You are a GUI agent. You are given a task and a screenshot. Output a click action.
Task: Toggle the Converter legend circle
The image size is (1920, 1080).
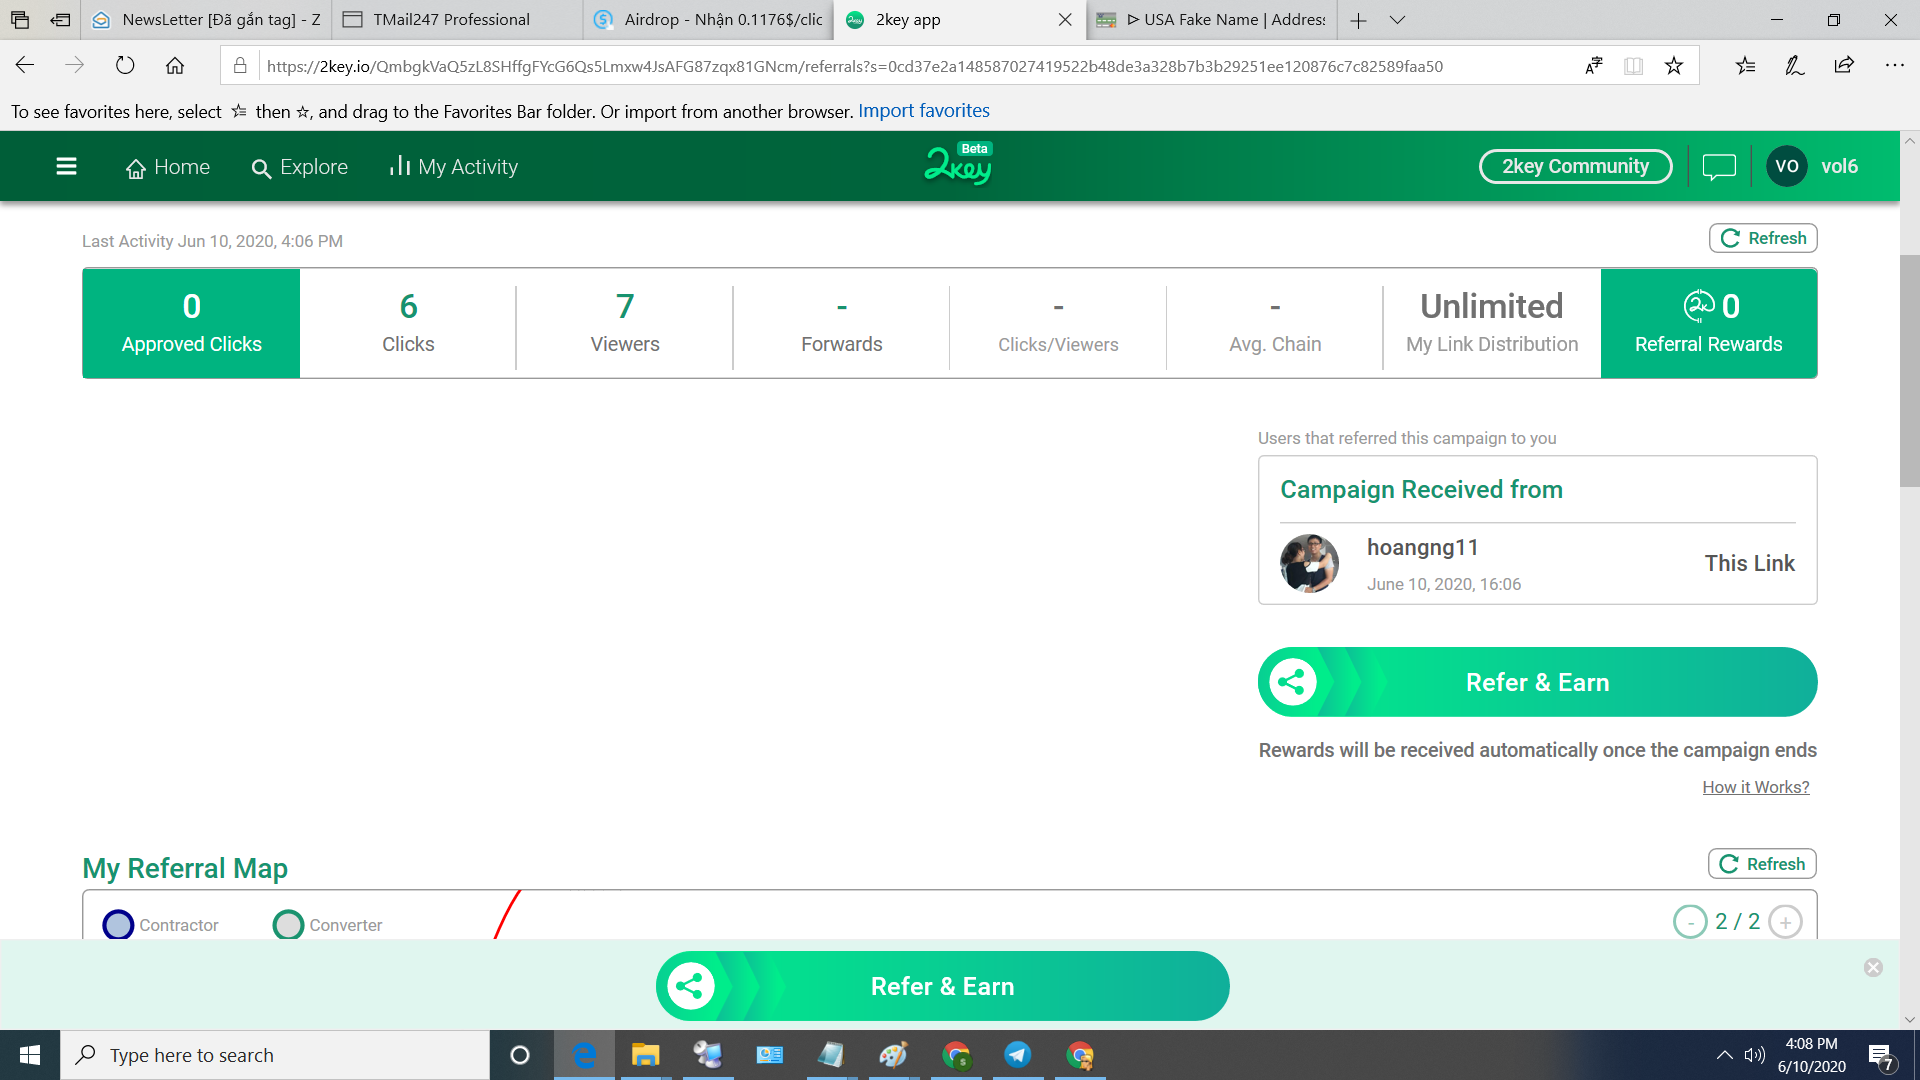pyautogui.click(x=288, y=925)
